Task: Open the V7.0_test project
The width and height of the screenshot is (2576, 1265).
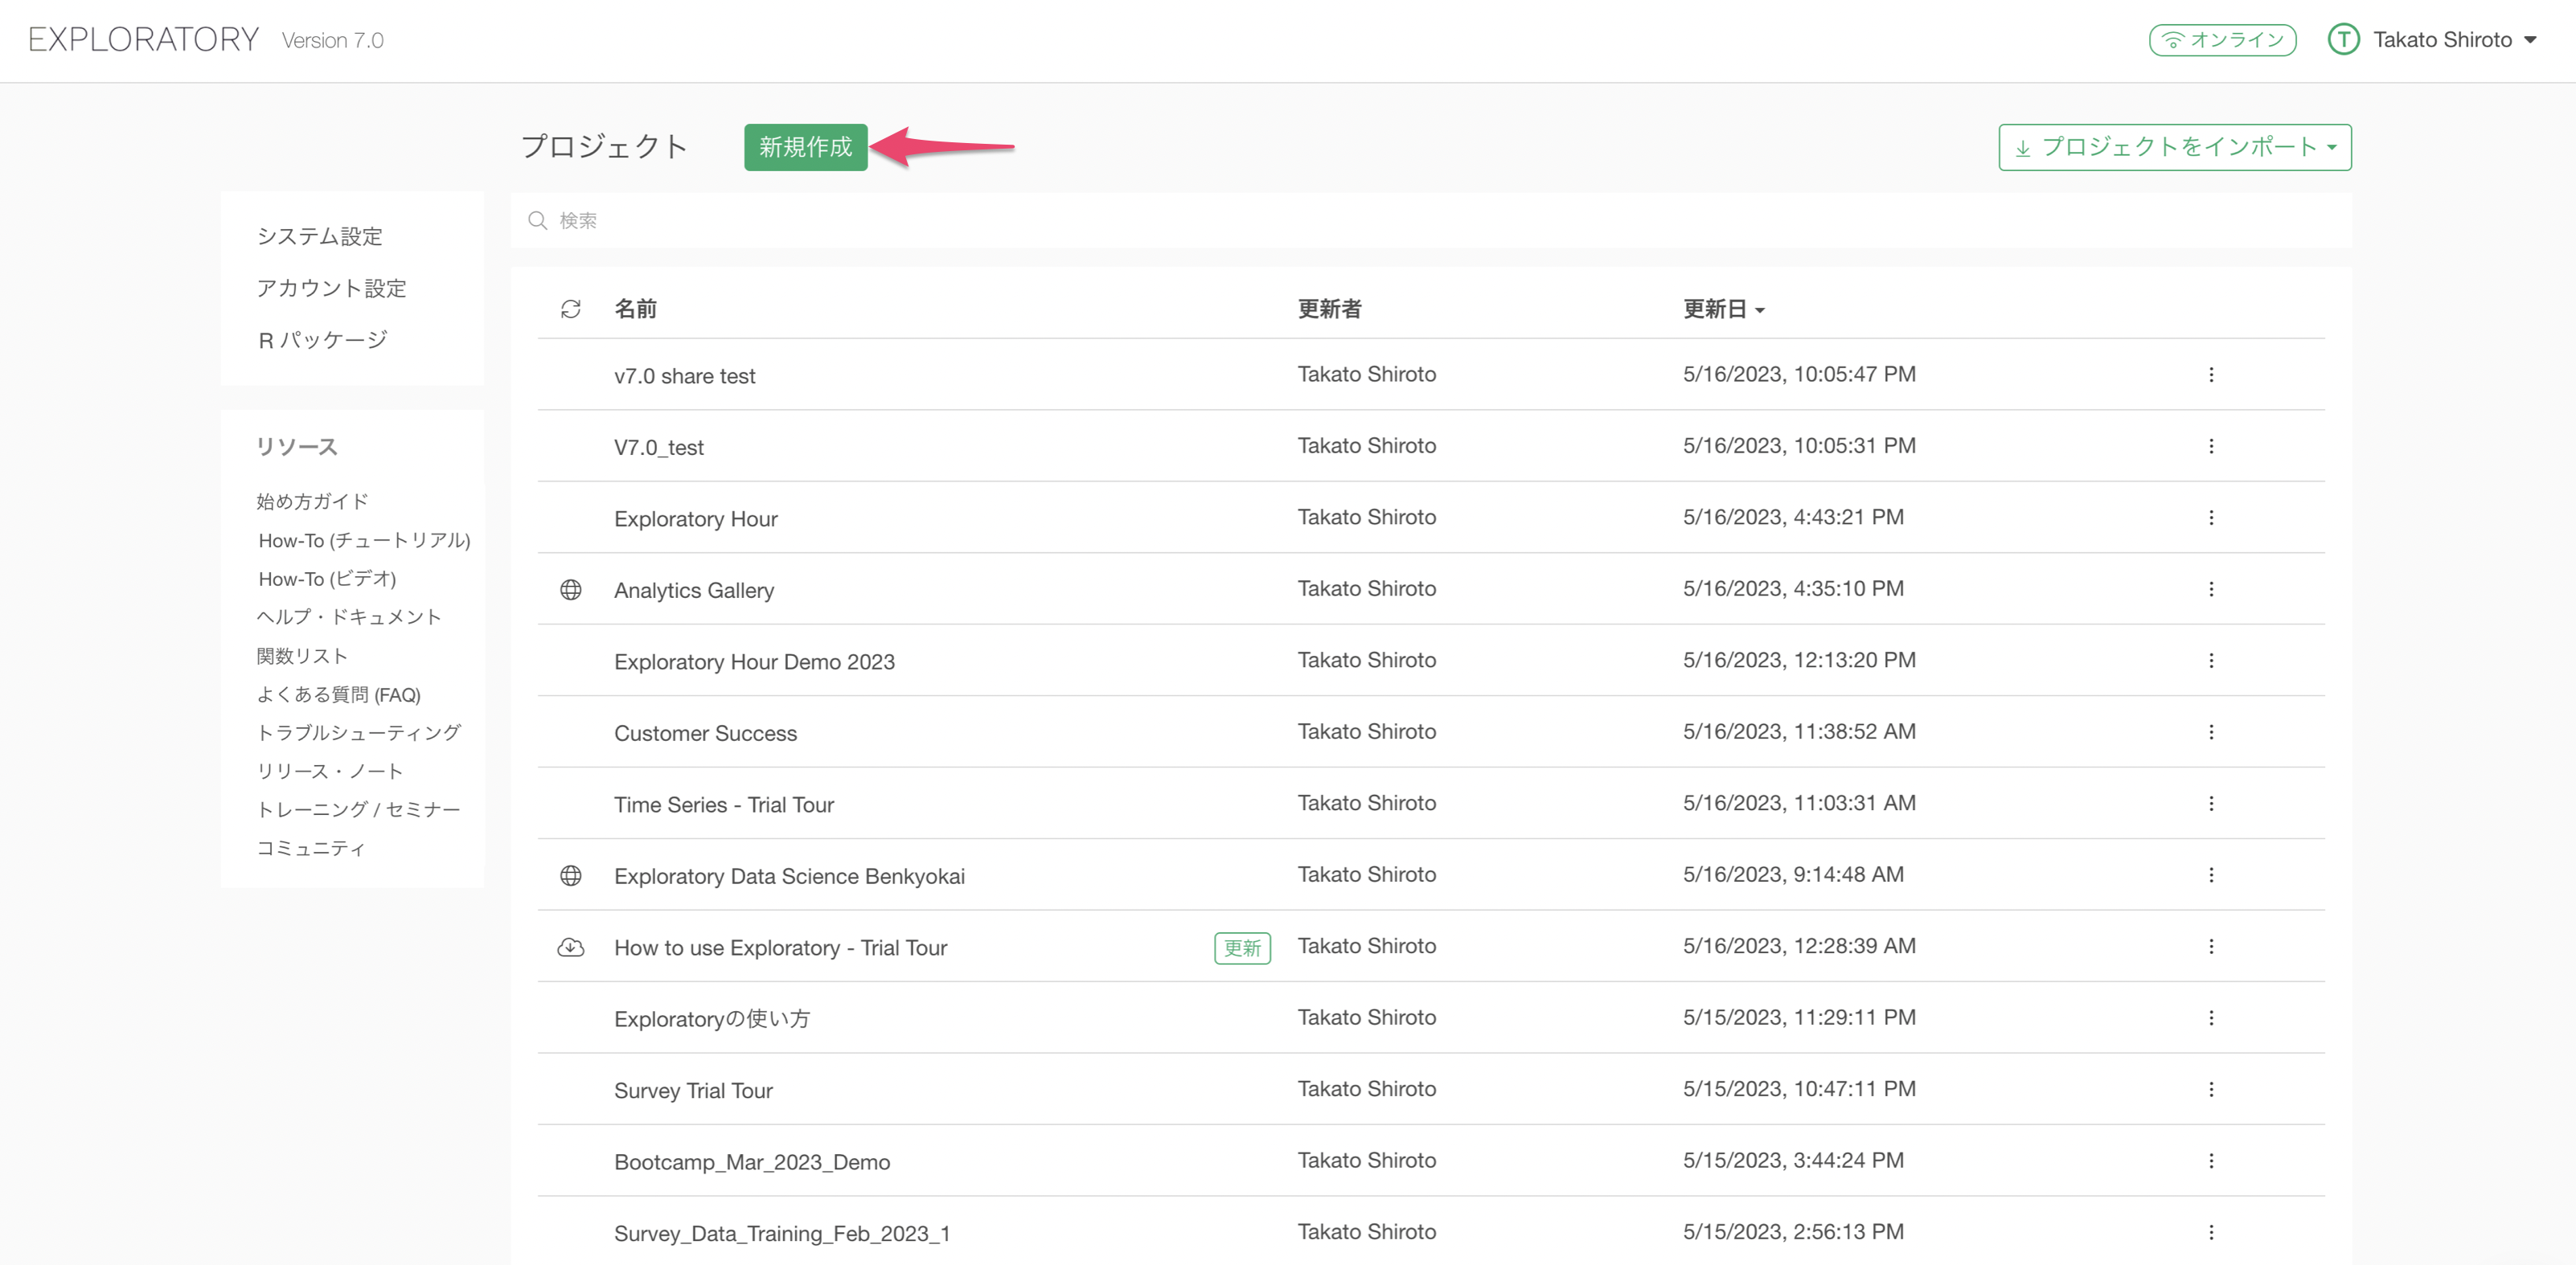Action: point(658,447)
